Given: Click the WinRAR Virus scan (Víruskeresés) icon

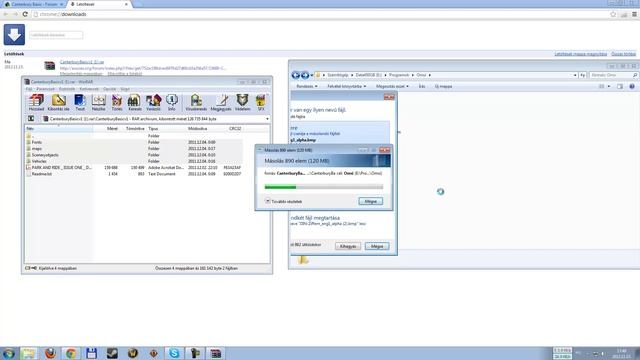Looking at the screenshot, I should click(196, 102).
